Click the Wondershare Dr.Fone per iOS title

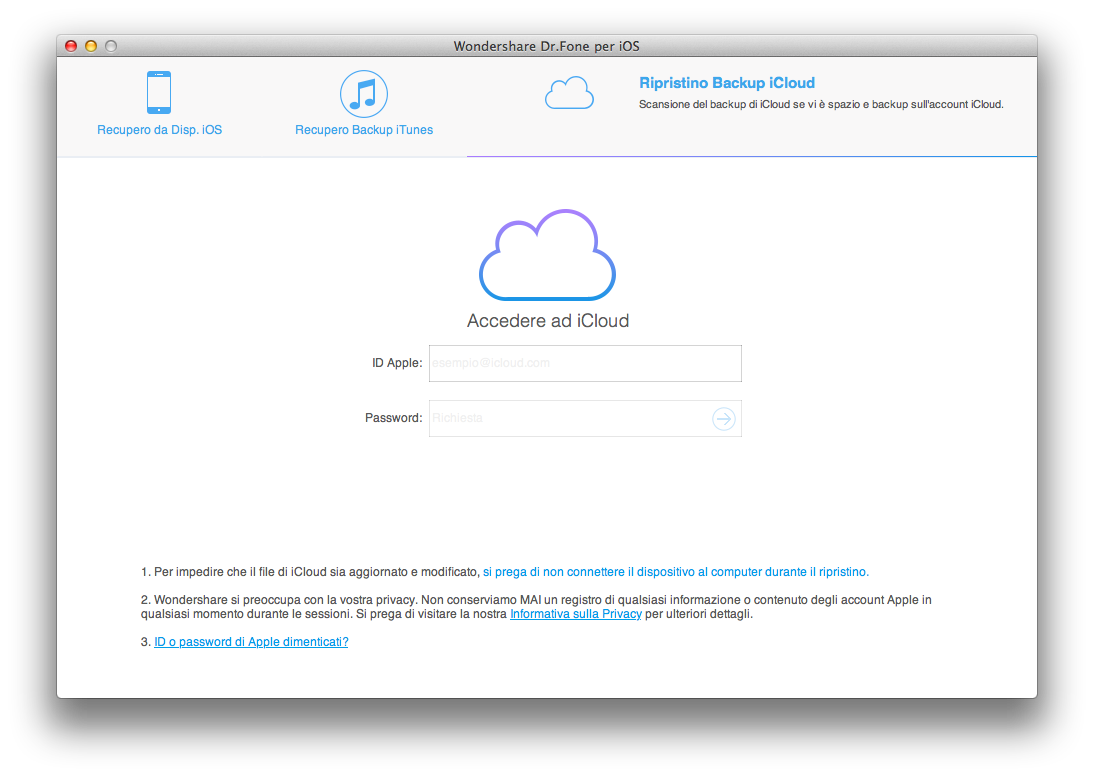coord(546,46)
